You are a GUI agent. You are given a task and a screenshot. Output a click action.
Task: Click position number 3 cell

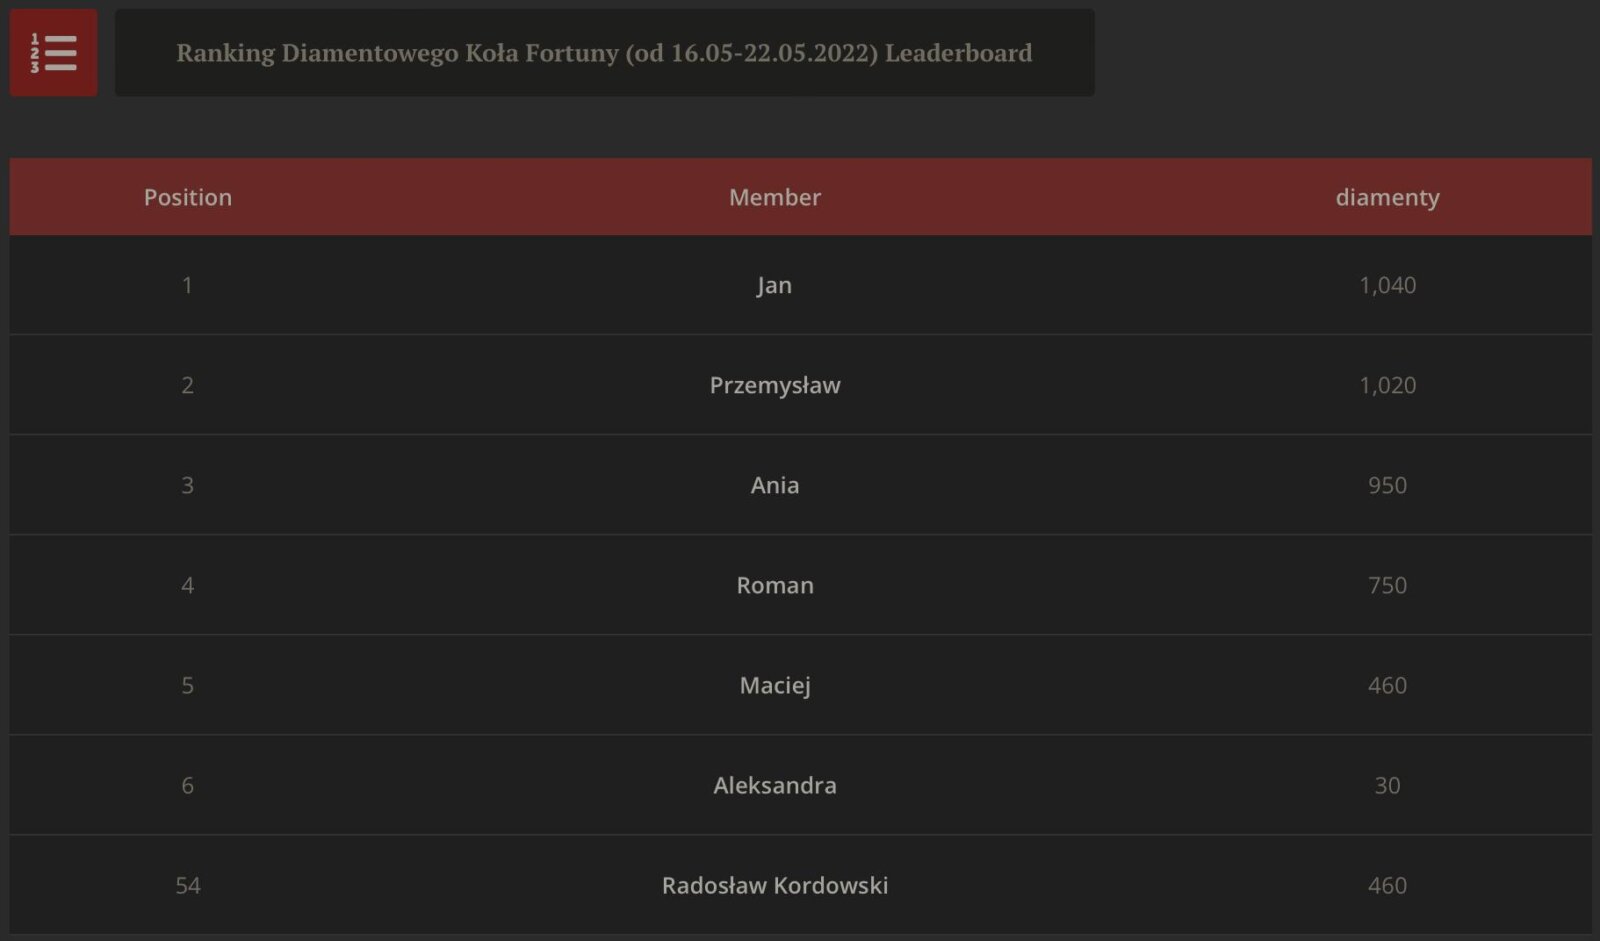click(187, 485)
